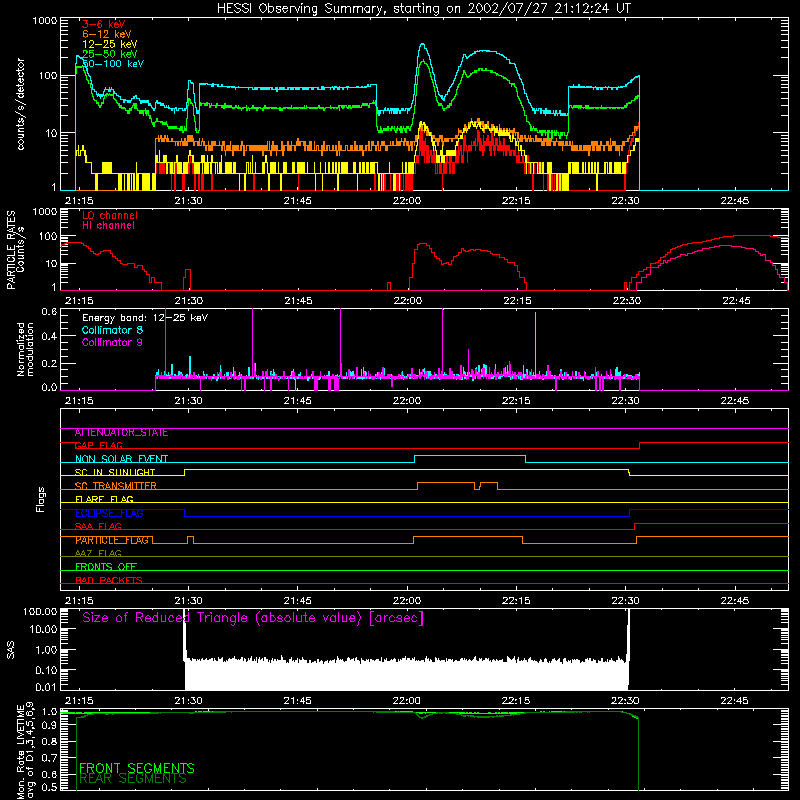
Task: Click the ECLIPSE_FLAG label
Action: point(109,513)
